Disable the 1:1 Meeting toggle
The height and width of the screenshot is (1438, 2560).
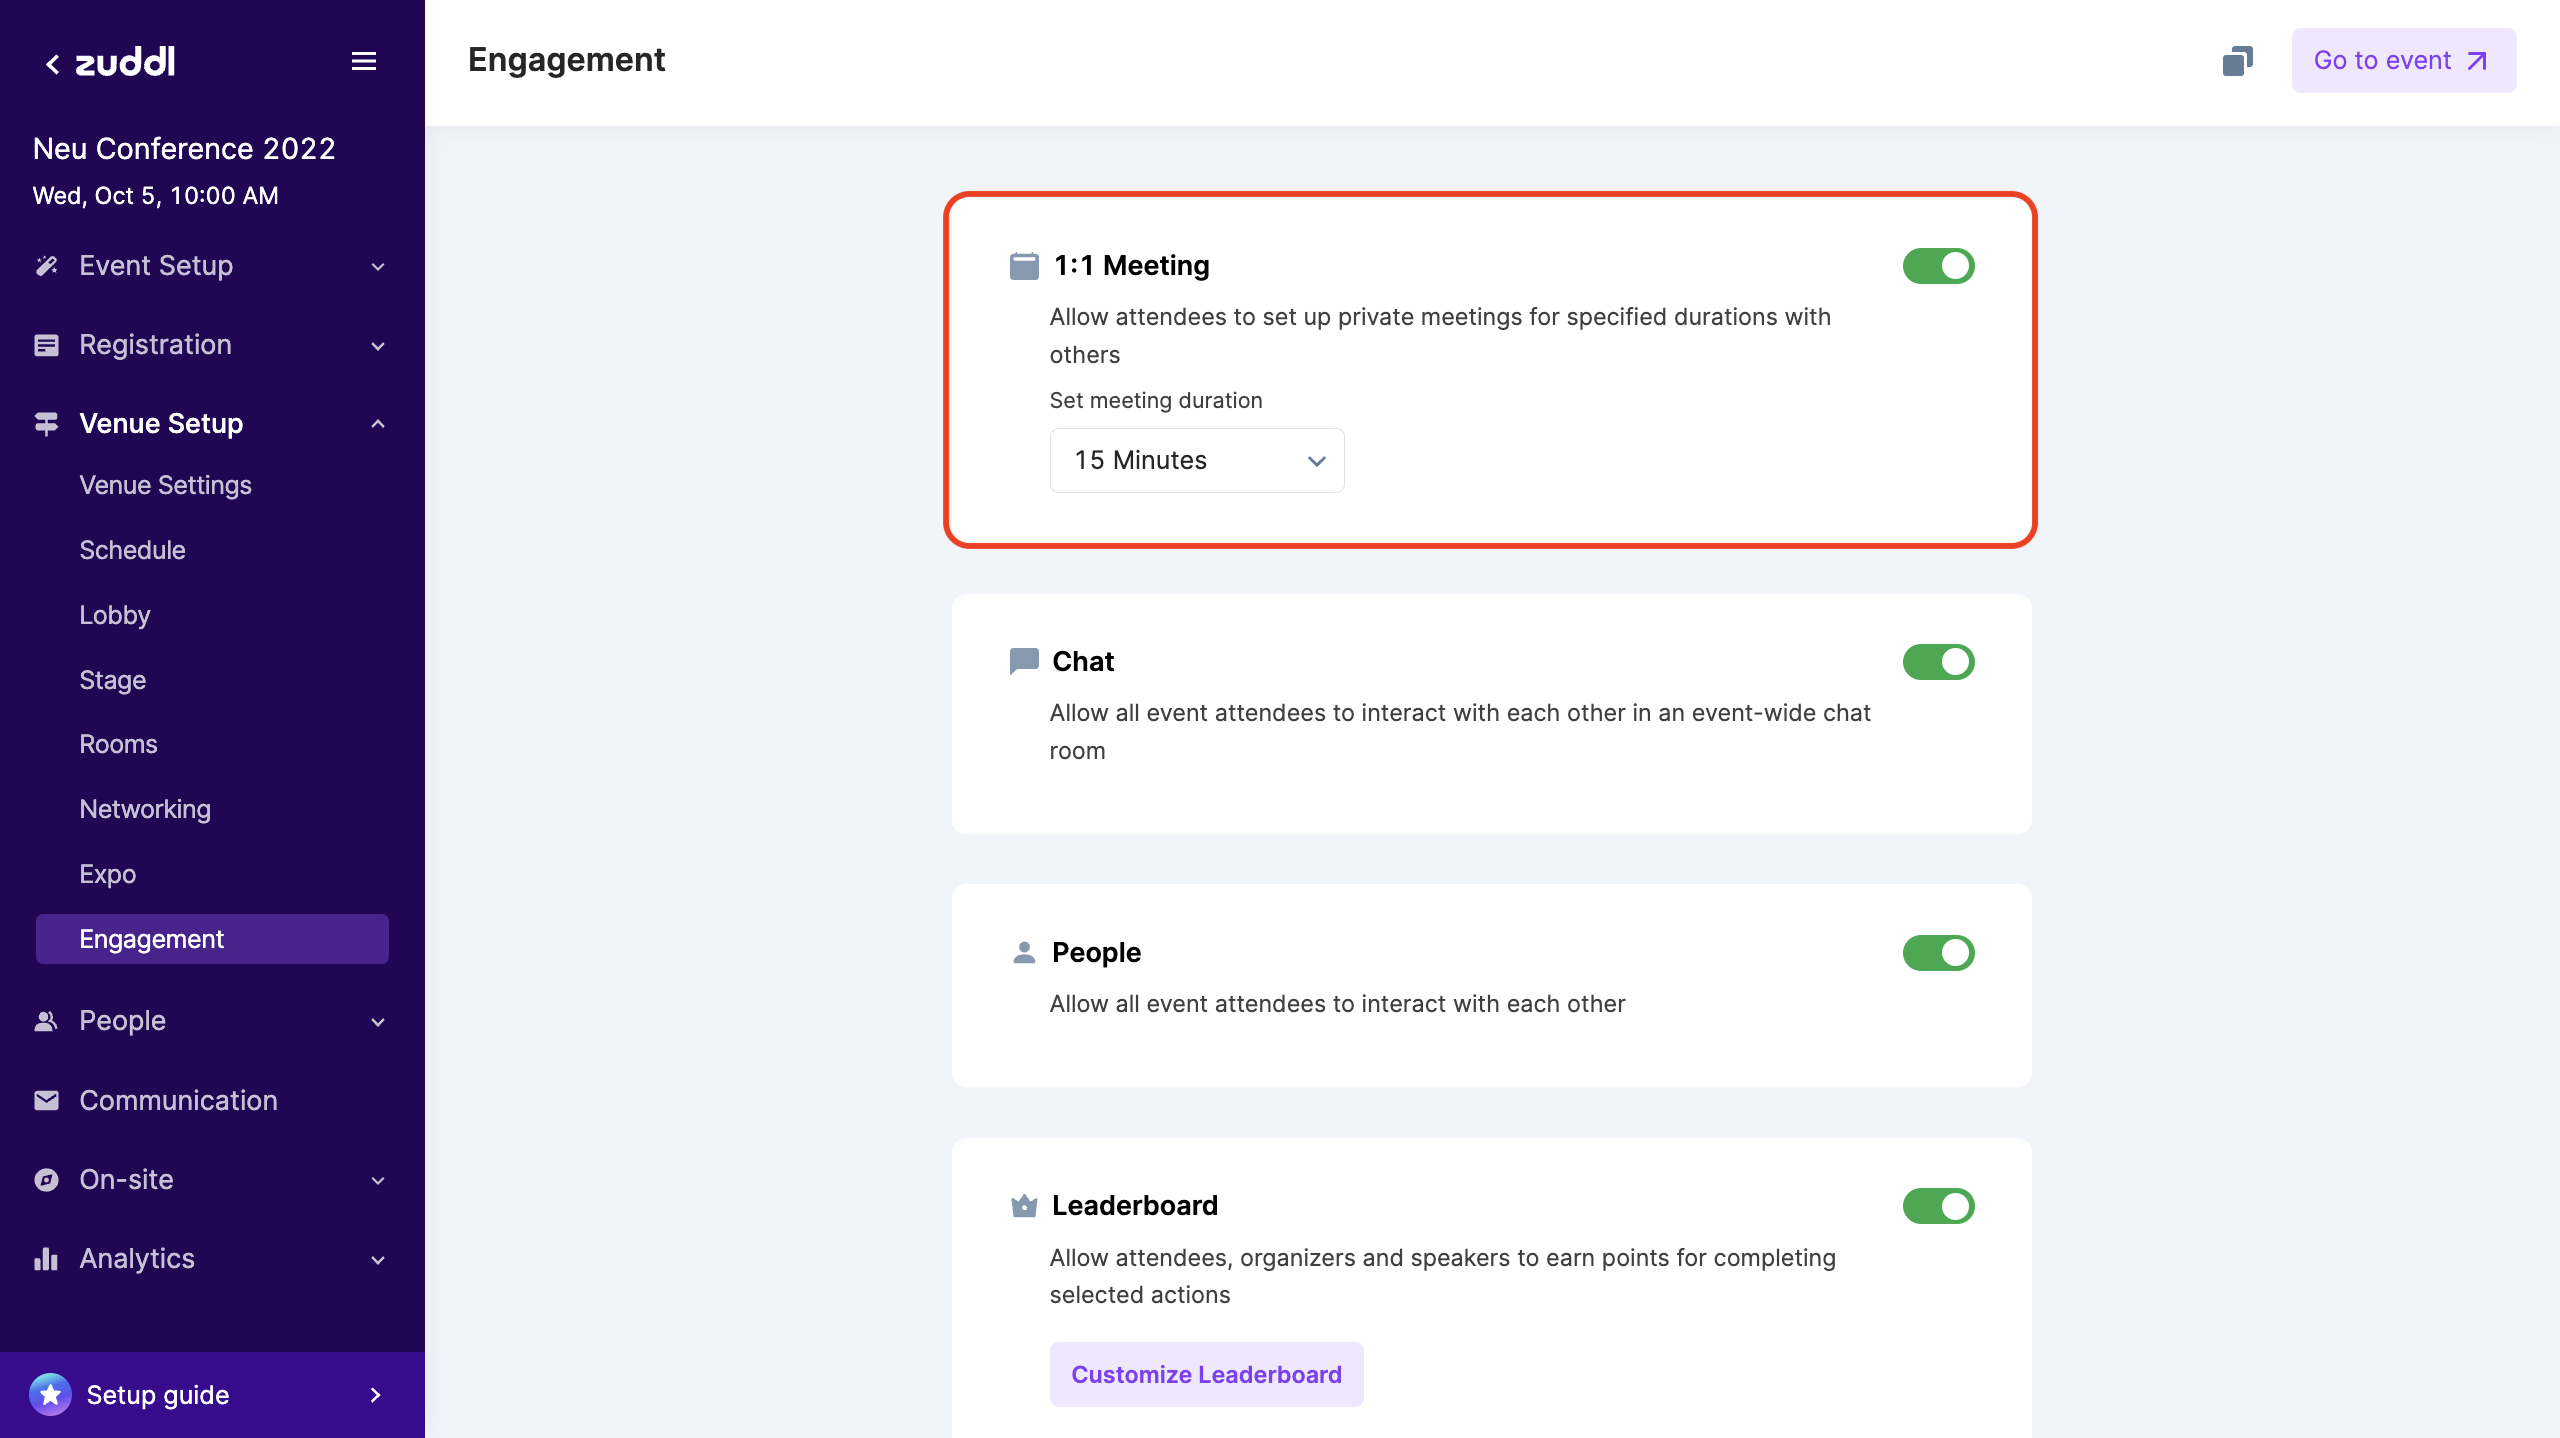[1938, 266]
